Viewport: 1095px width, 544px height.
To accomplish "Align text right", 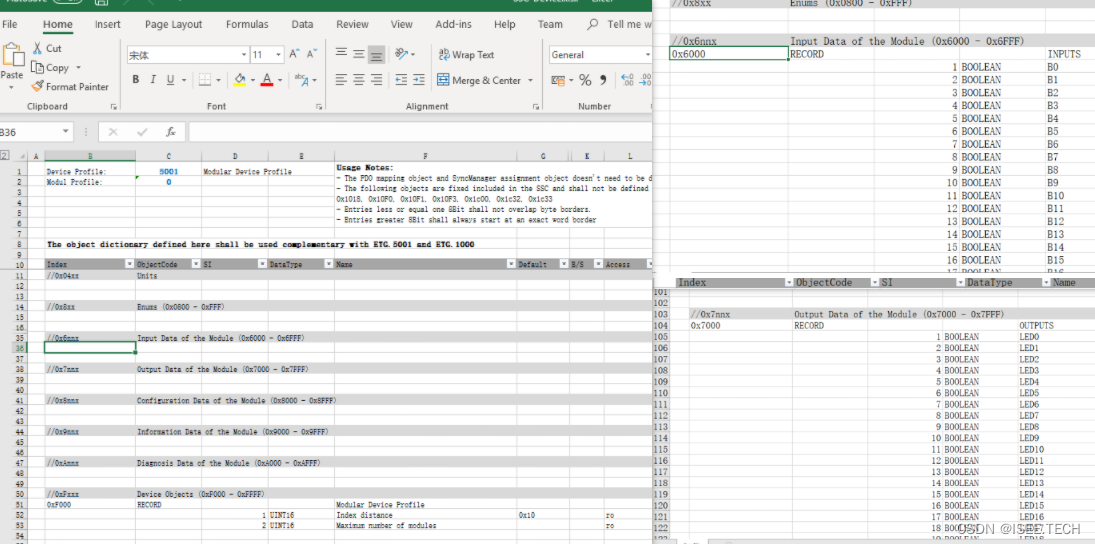I will (x=376, y=80).
